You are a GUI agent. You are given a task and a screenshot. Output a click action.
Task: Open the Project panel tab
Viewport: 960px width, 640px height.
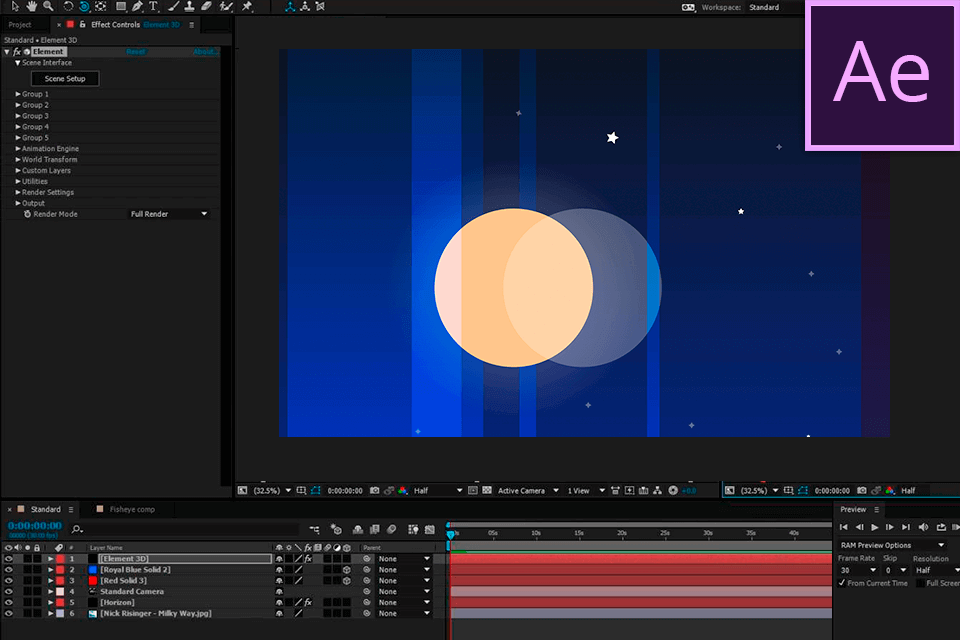(x=20, y=24)
